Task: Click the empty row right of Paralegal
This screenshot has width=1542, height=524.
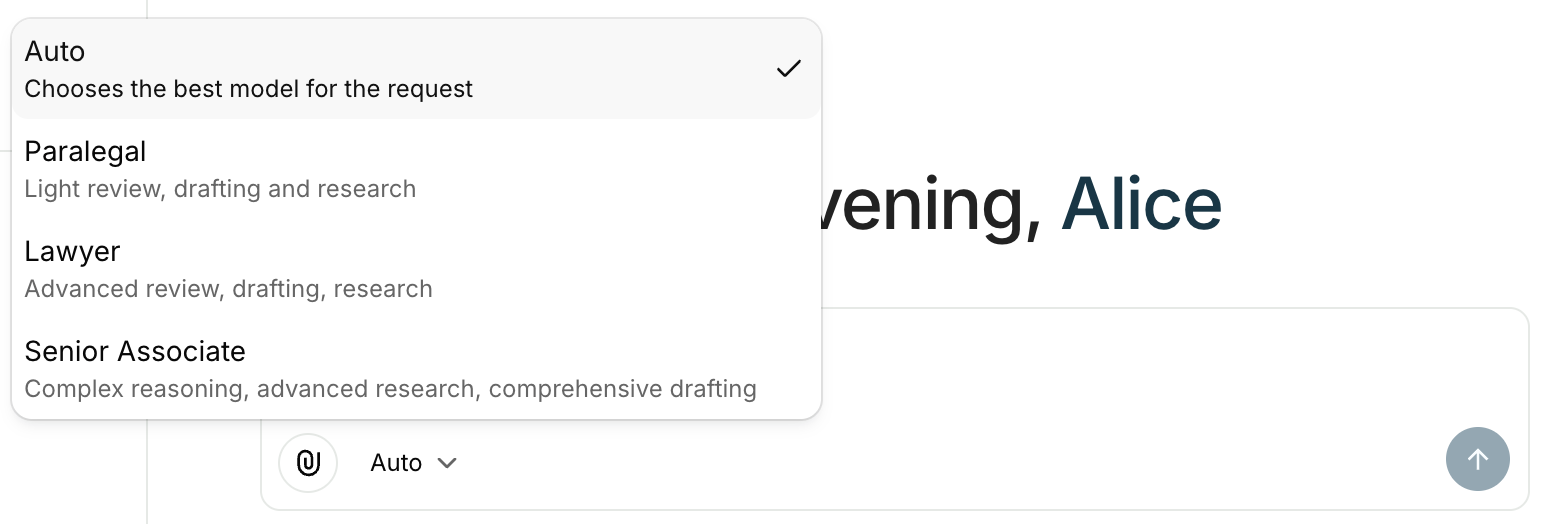Action: [600, 169]
